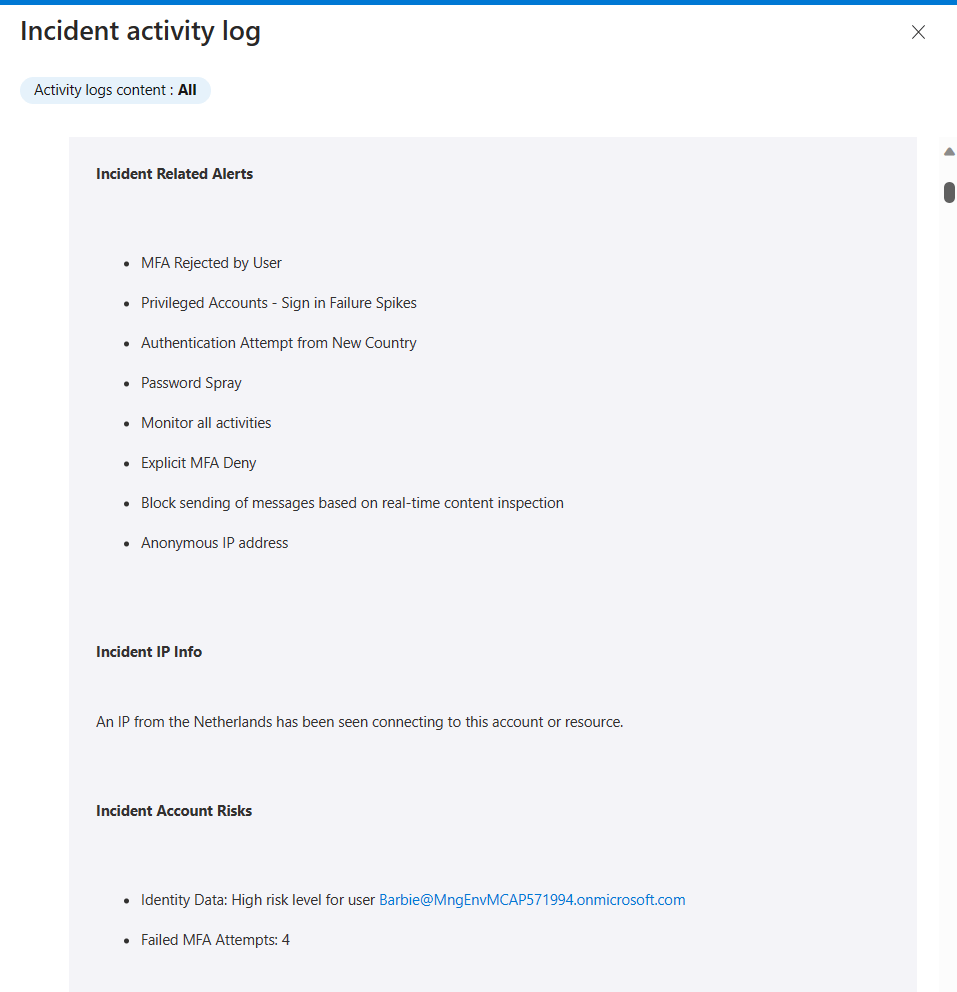Select Privileged Accounts Sign in Failure Spikes

click(278, 303)
